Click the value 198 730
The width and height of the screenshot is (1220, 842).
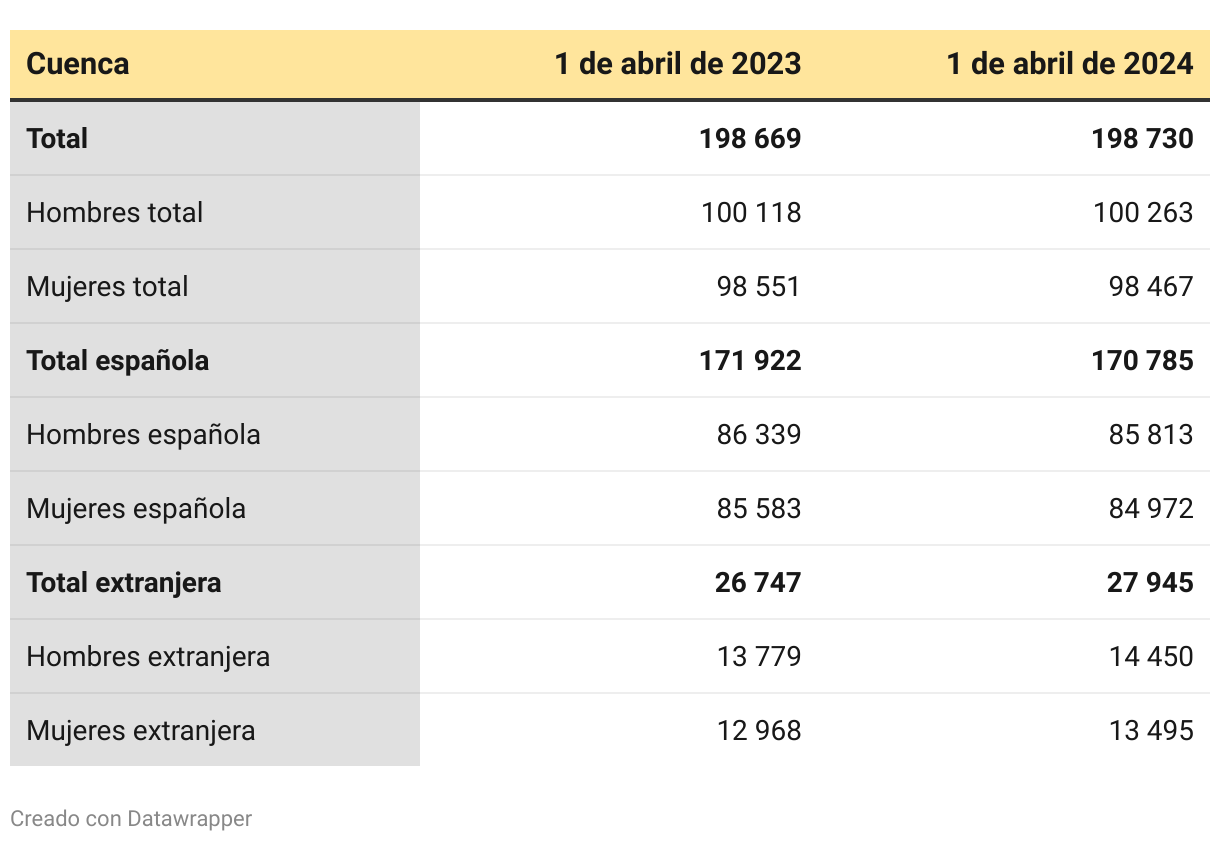pyautogui.click(x=1142, y=138)
